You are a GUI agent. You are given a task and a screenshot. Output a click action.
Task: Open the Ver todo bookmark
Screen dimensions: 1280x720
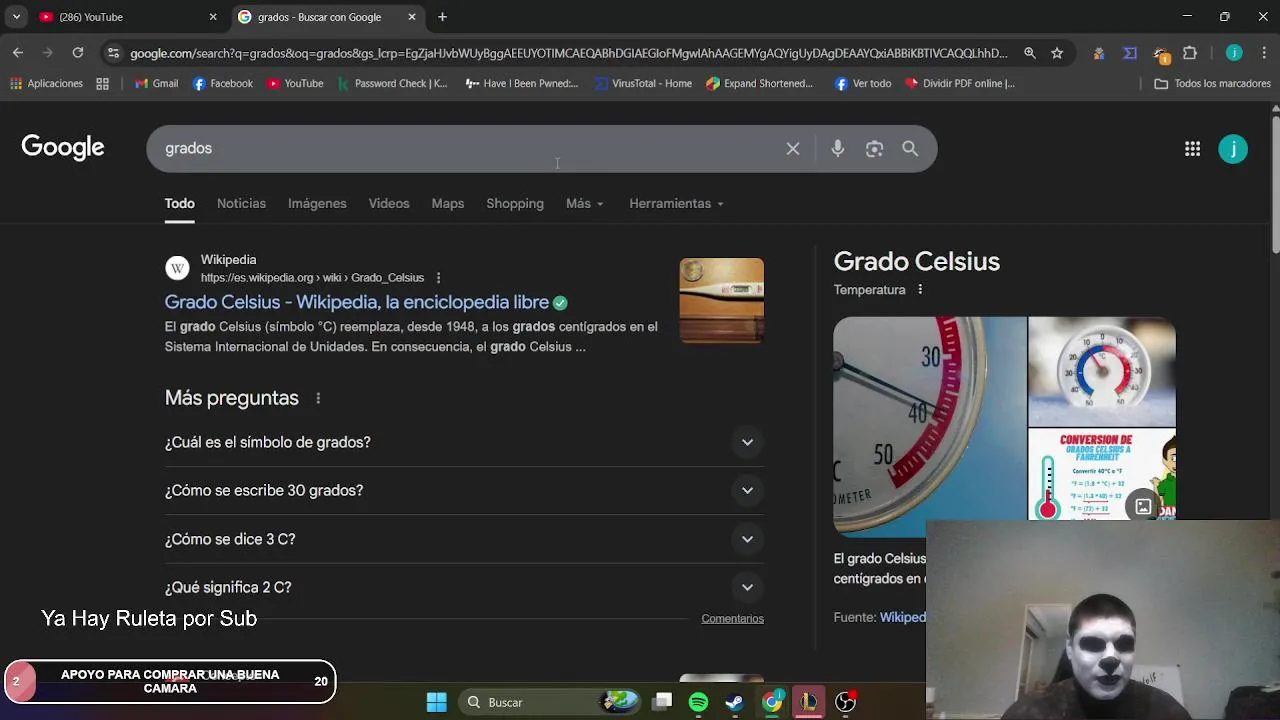863,84
